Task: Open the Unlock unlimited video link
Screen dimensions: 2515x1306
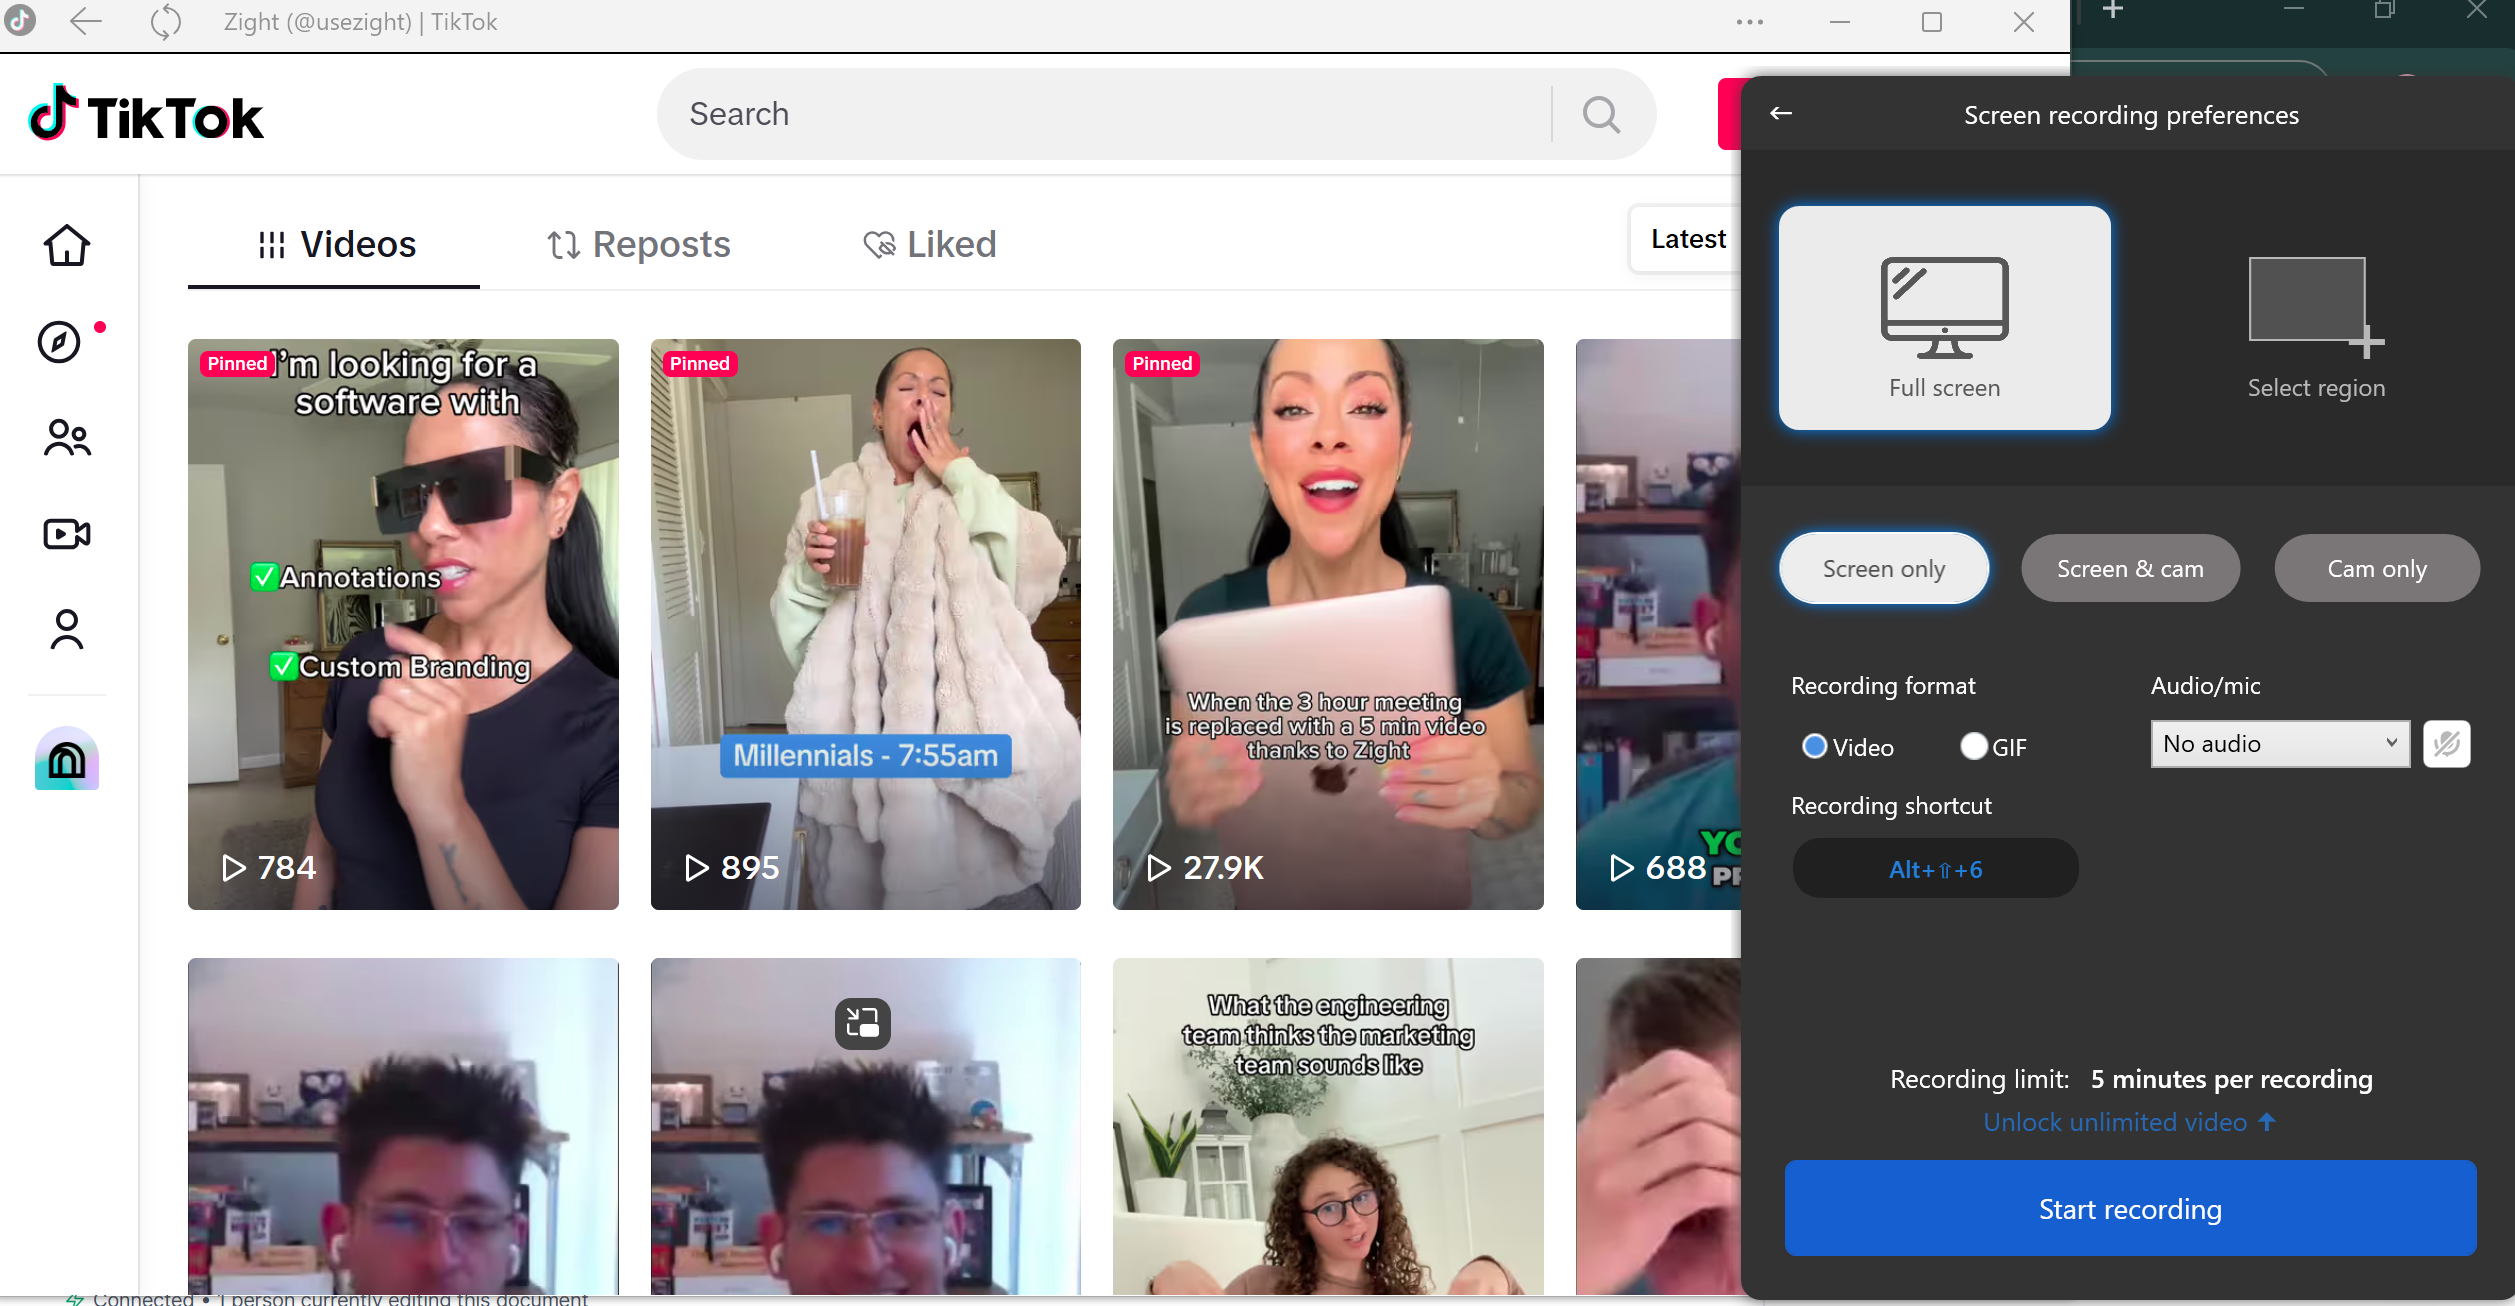Action: [2129, 1122]
